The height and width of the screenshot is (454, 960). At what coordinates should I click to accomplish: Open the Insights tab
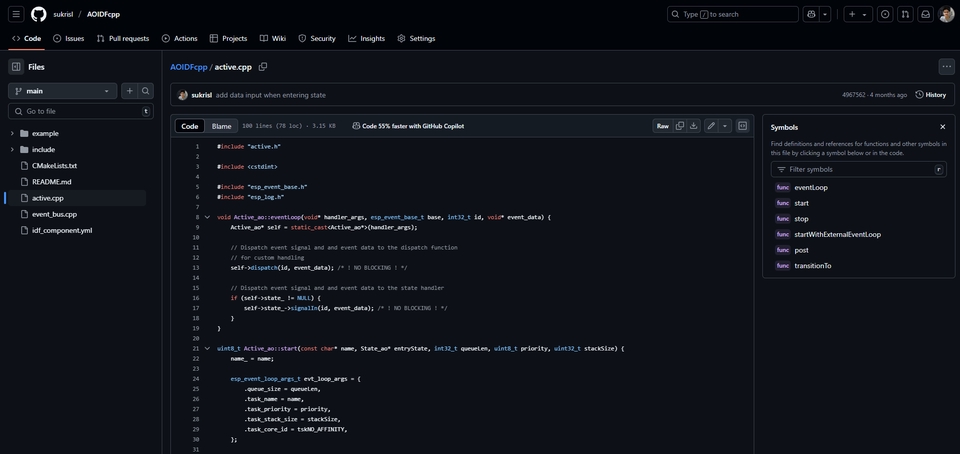[366, 38]
